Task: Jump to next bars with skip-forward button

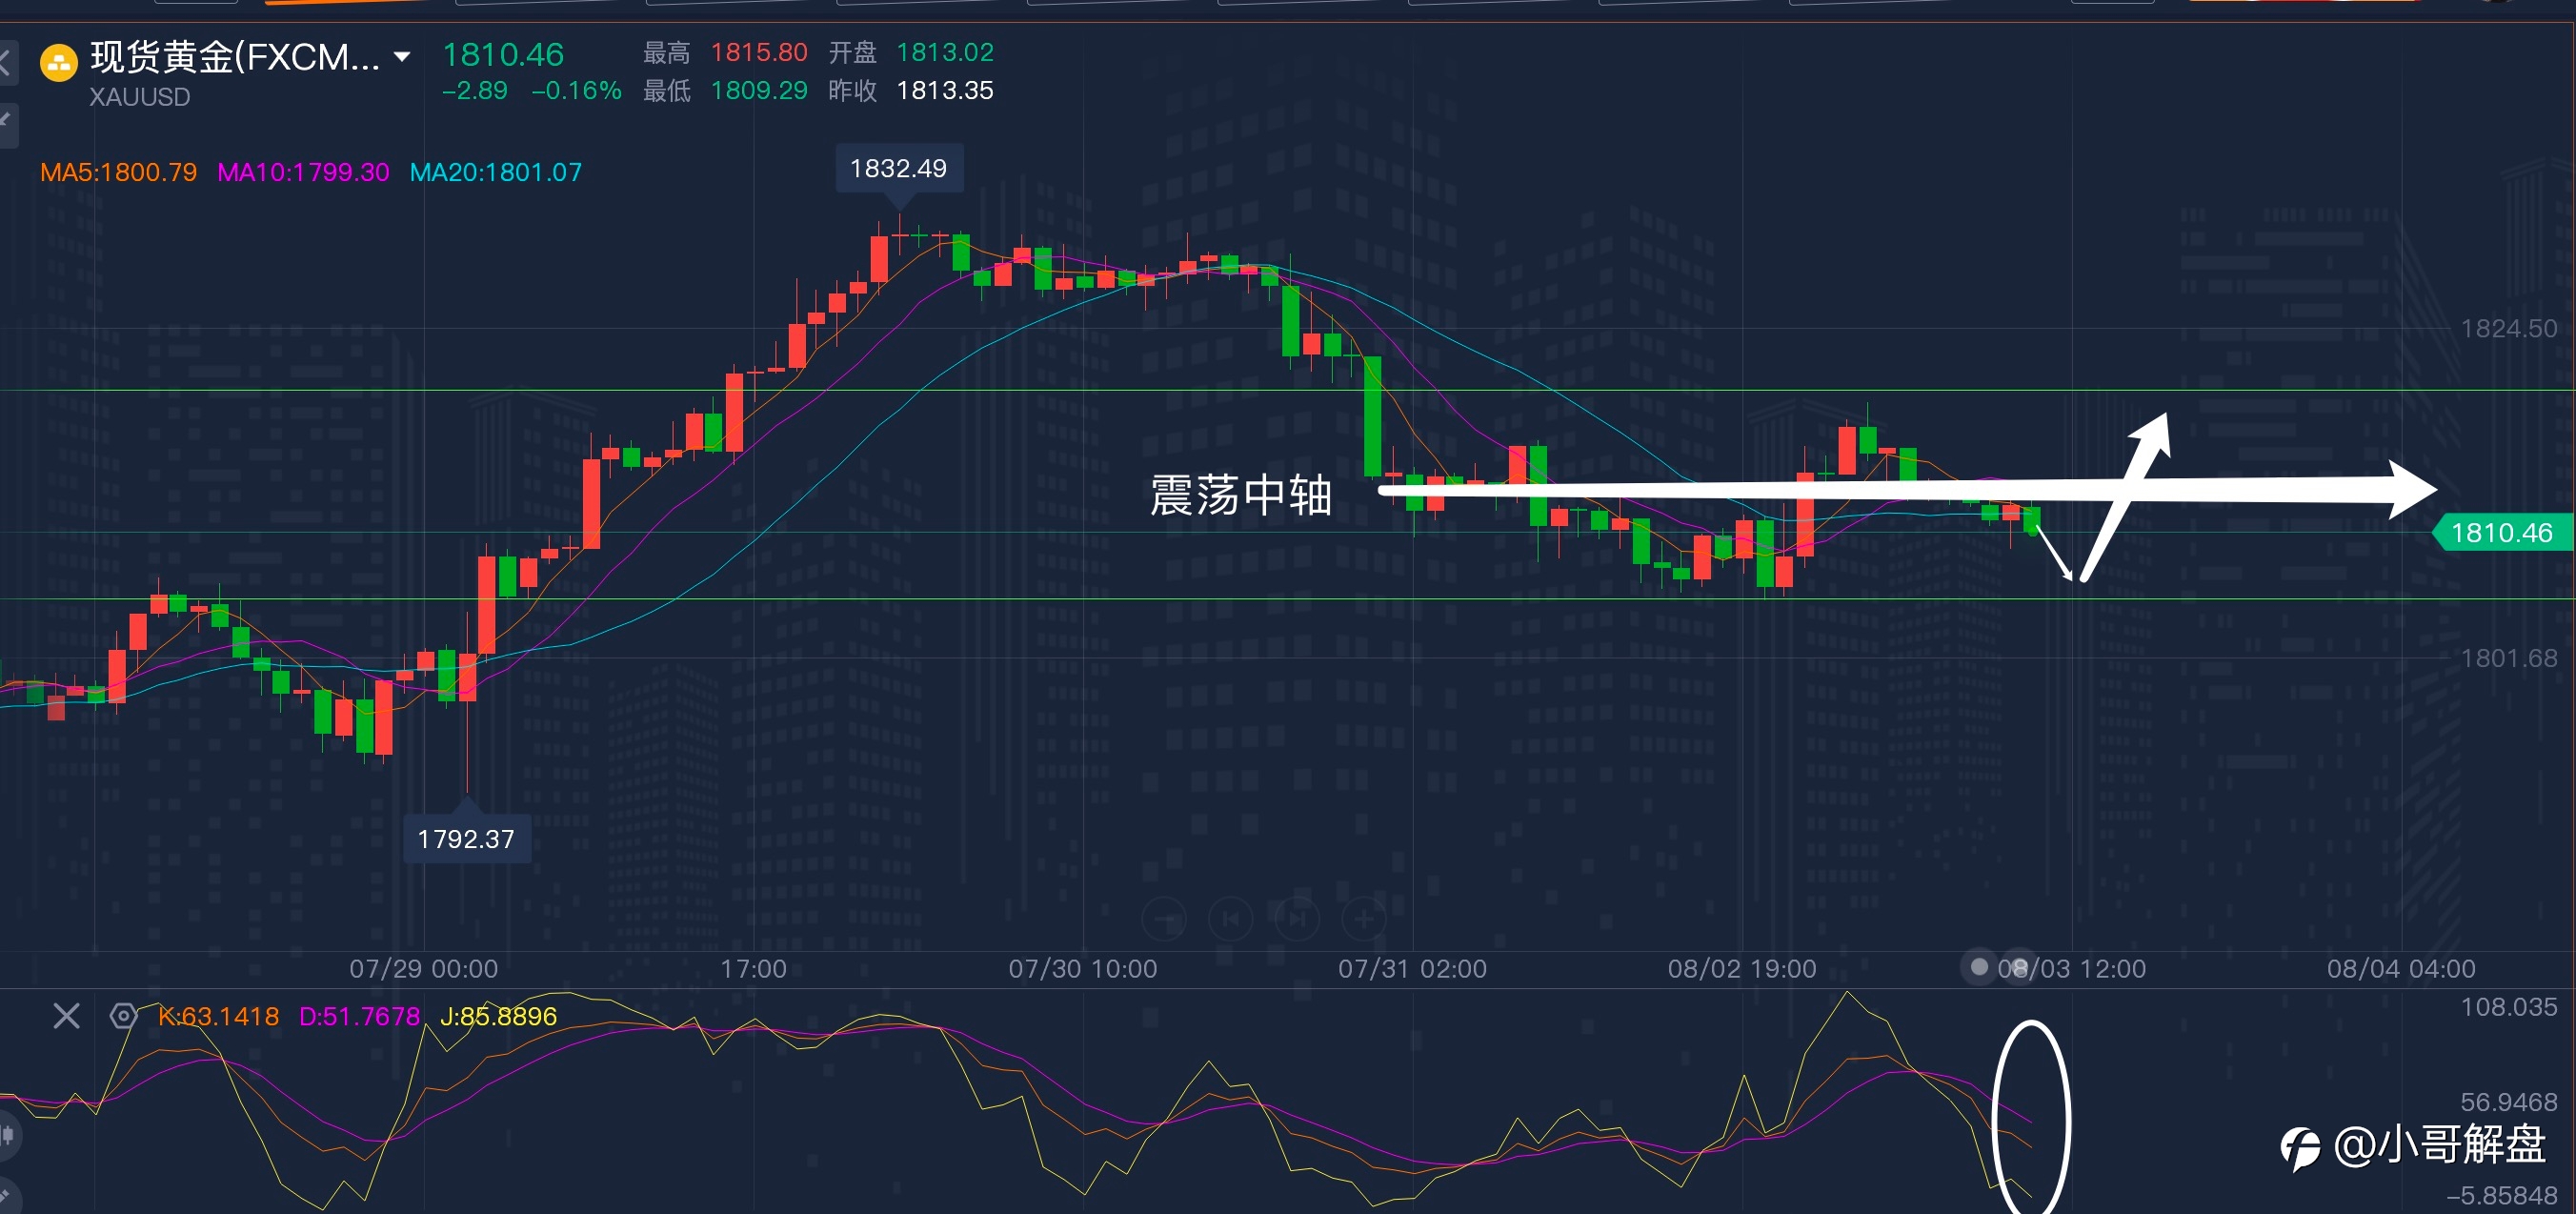Action: (1297, 917)
